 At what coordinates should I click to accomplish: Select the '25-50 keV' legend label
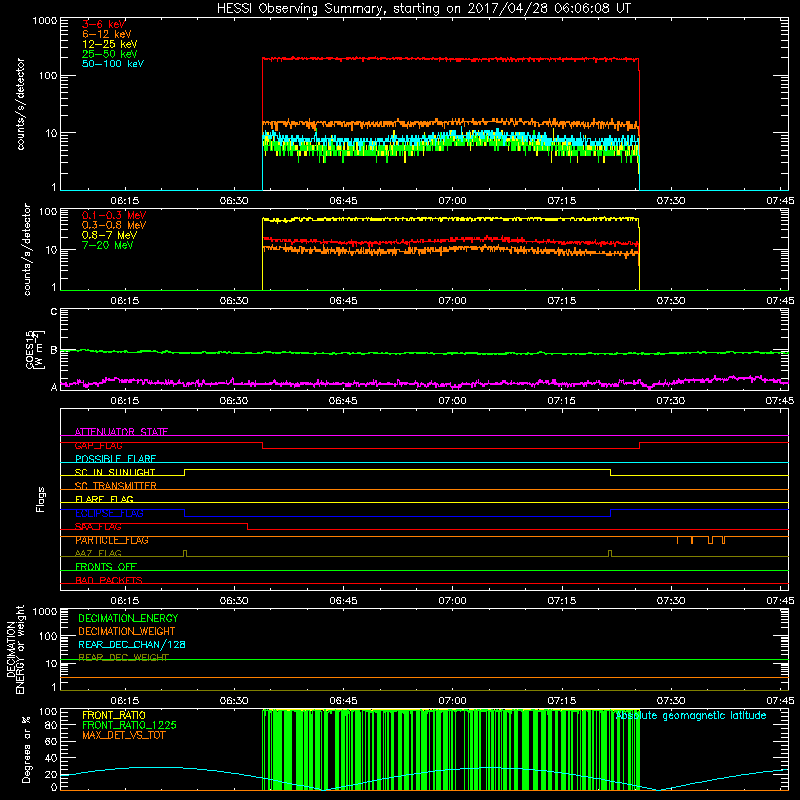(110, 54)
